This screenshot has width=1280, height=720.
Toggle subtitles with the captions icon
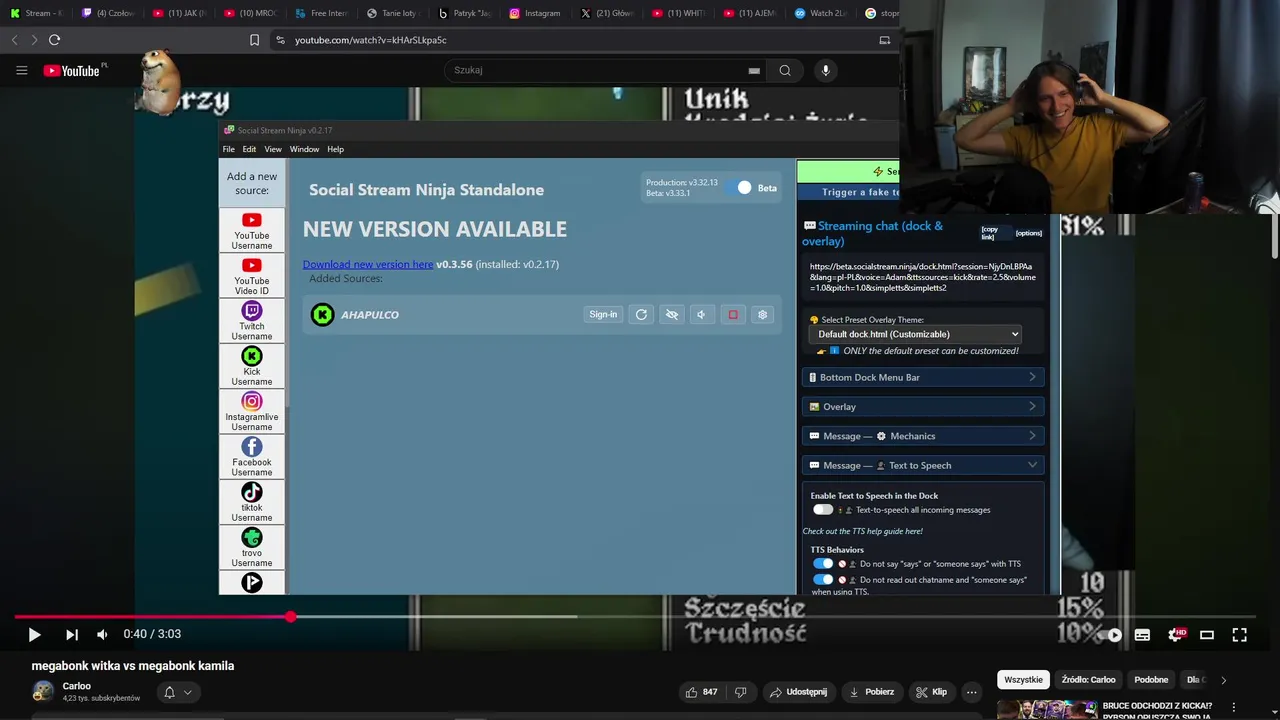pyautogui.click(x=1142, y=635)
